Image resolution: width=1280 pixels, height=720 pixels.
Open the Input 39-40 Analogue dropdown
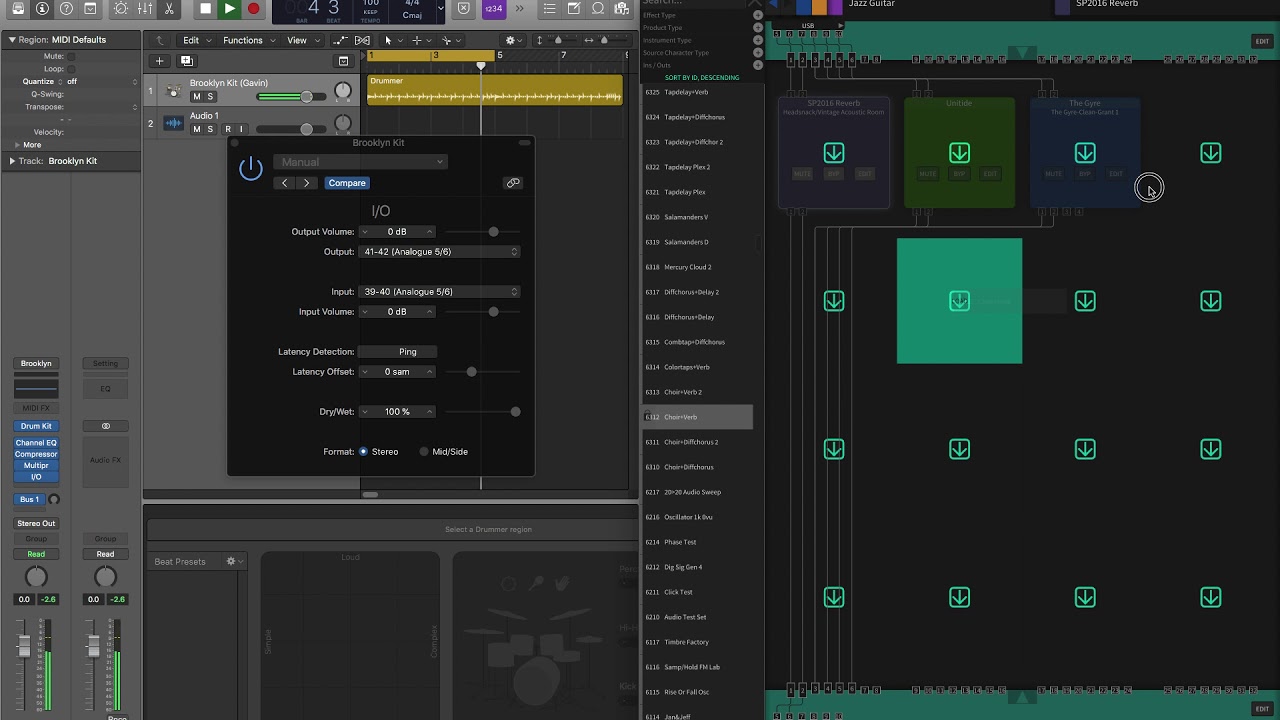pyautogui.click(x=439, y=292)
